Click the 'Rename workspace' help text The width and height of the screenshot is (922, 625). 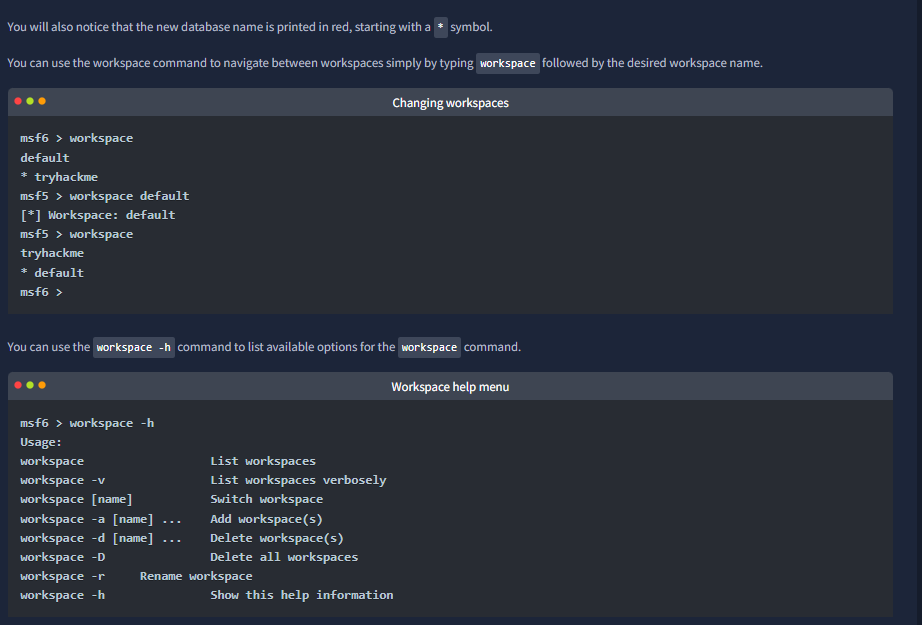(196, 576)
